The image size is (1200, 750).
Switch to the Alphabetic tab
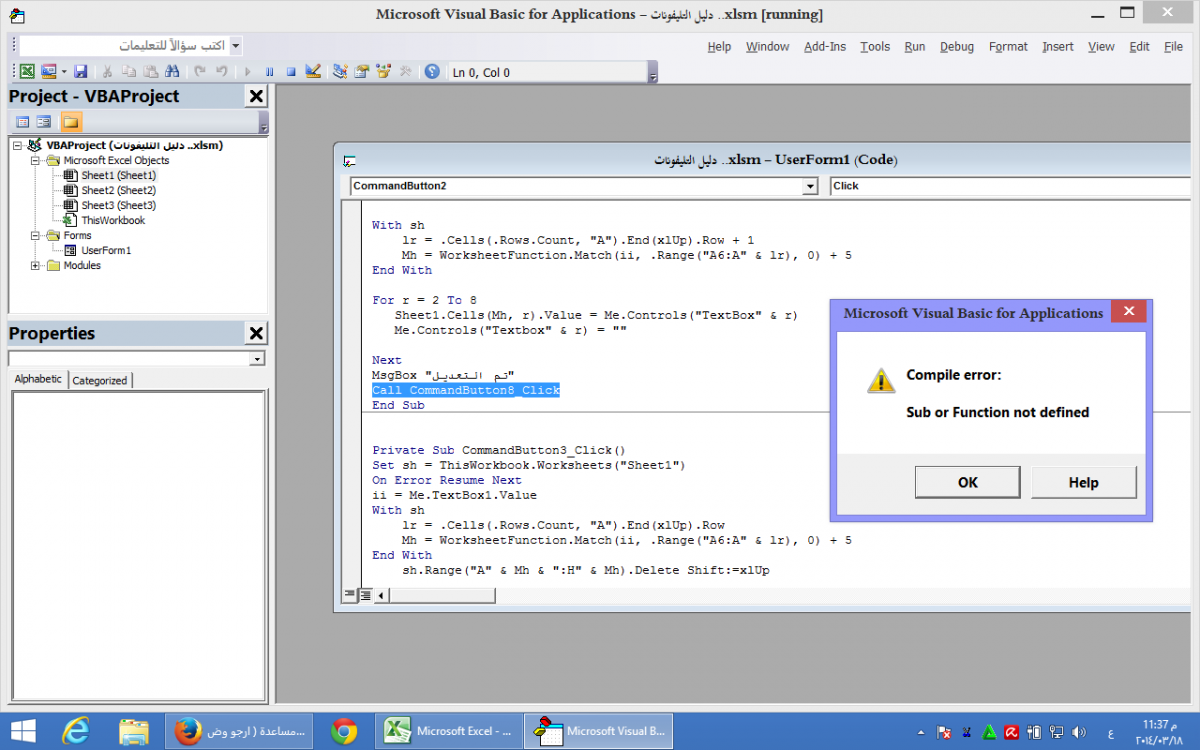38,379
